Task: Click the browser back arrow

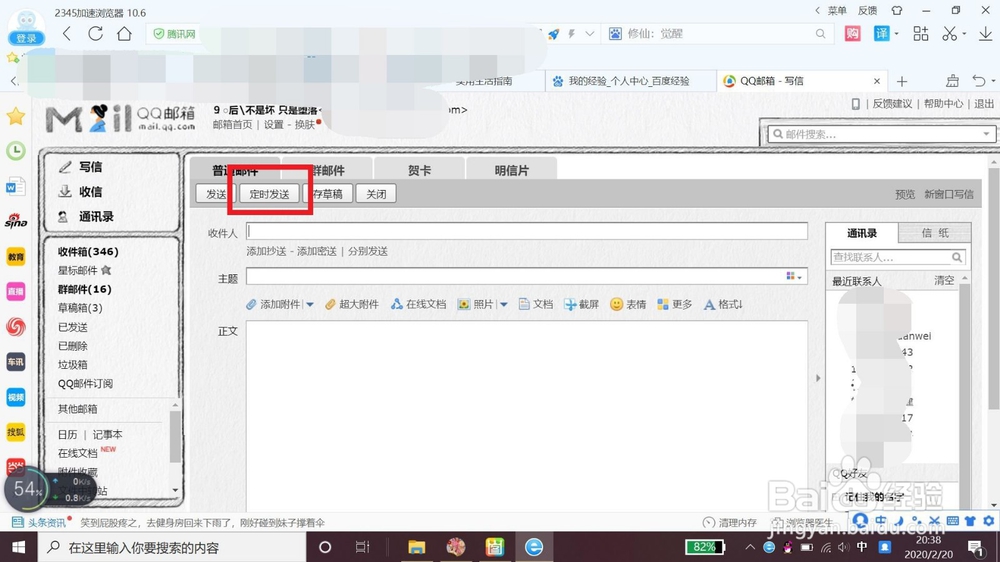Action: tap(67, 34)
